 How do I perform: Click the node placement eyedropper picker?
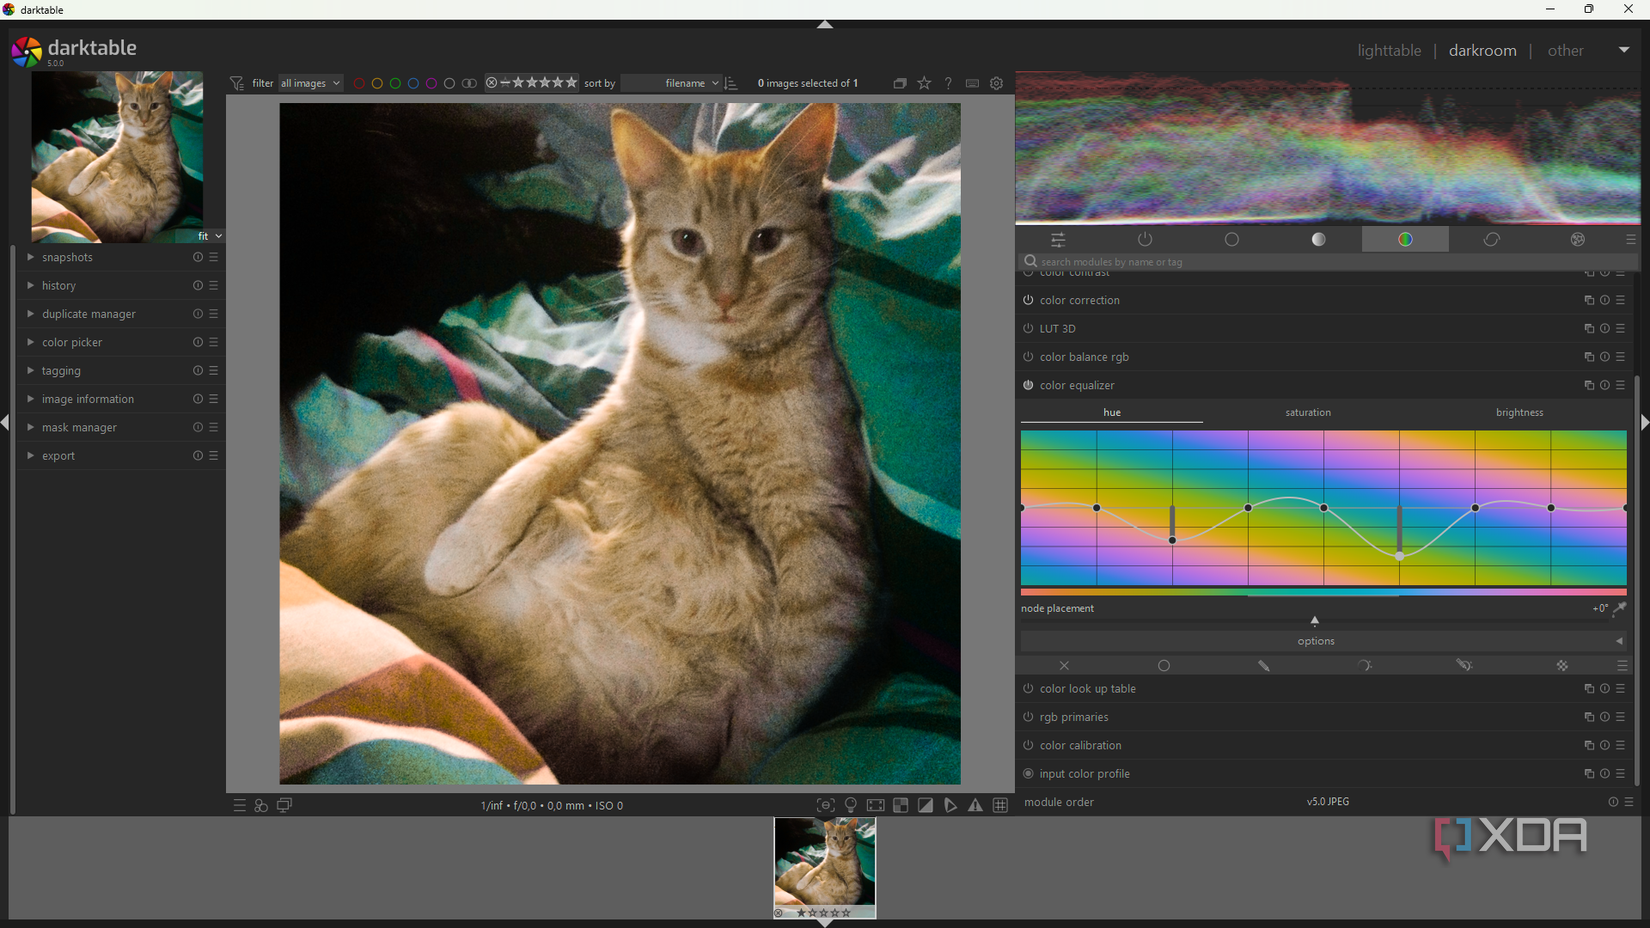(1619, 608)
